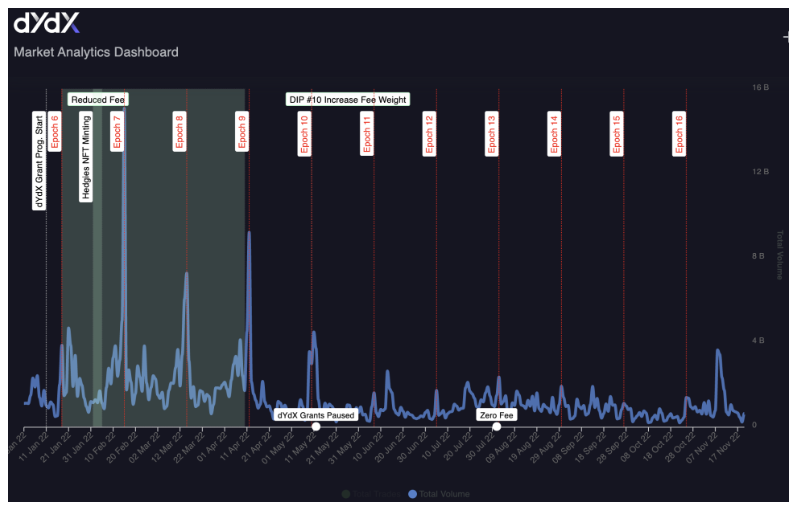Click the 16 B y-axis value
Image resolution: width=796 pixels, height=508 pixels.
point(760,87)
